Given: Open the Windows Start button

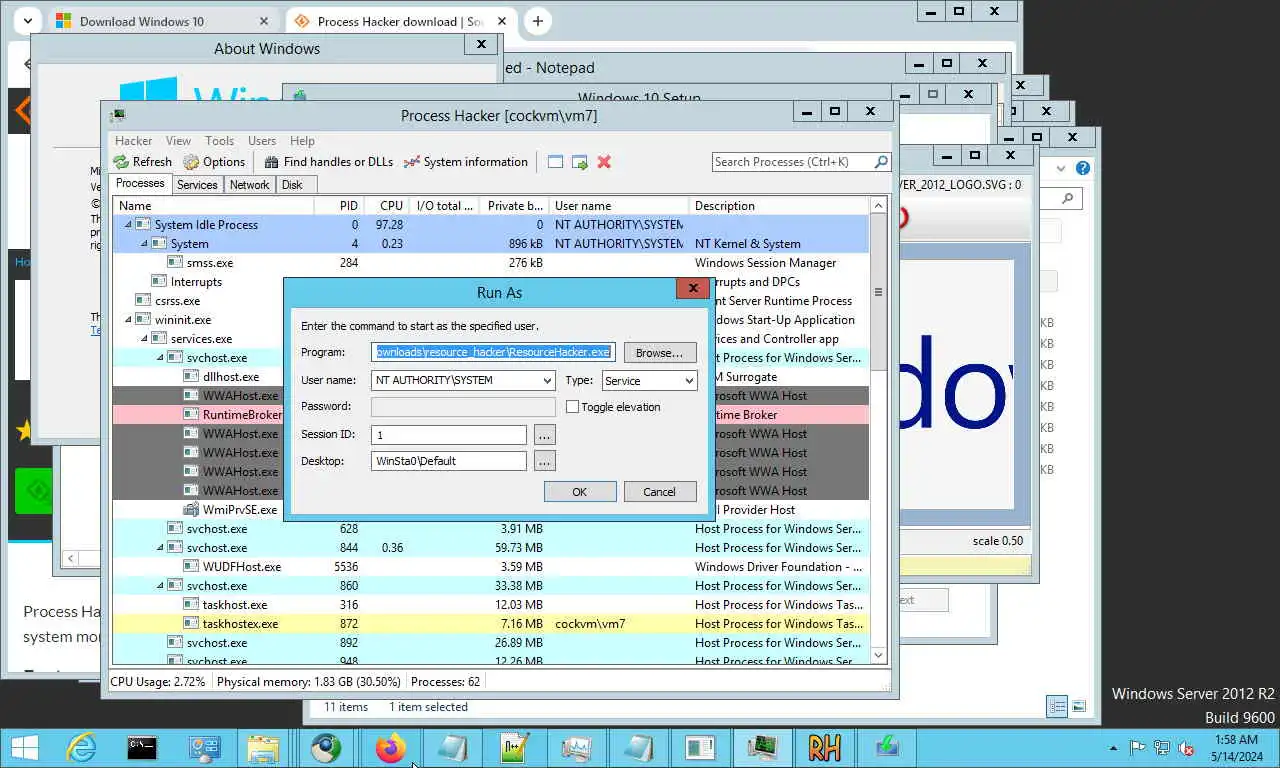Looking at the screenshot, I should point(24,748).
